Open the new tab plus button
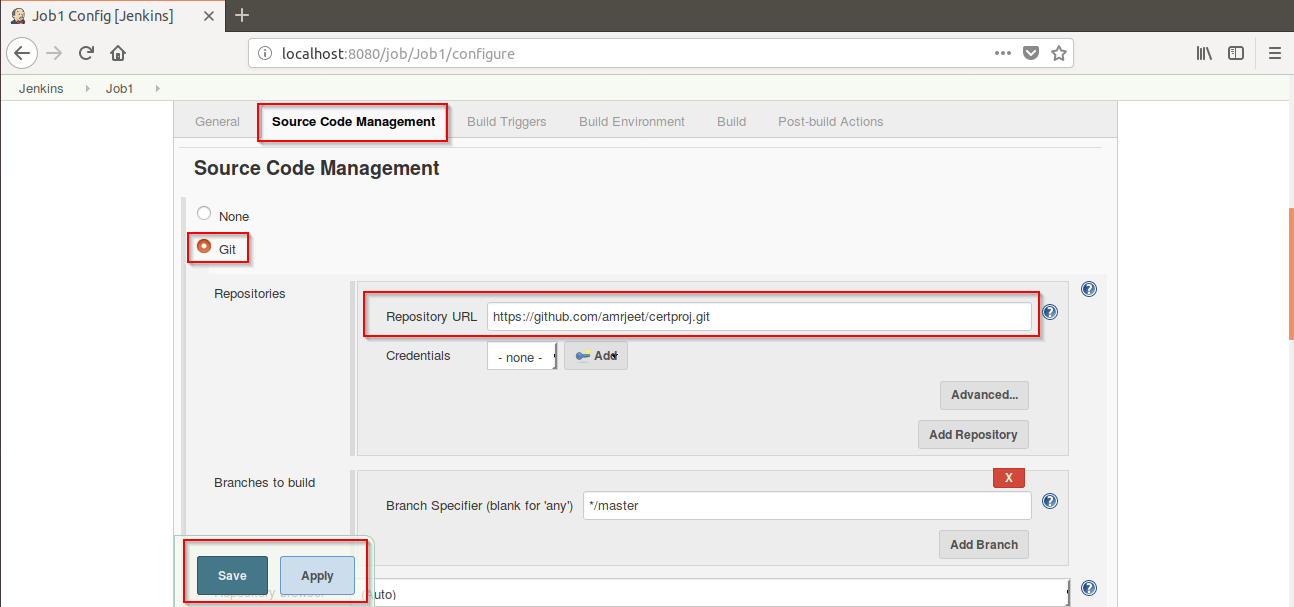This screenshot has height=607, width=1294. pos(242,15)
